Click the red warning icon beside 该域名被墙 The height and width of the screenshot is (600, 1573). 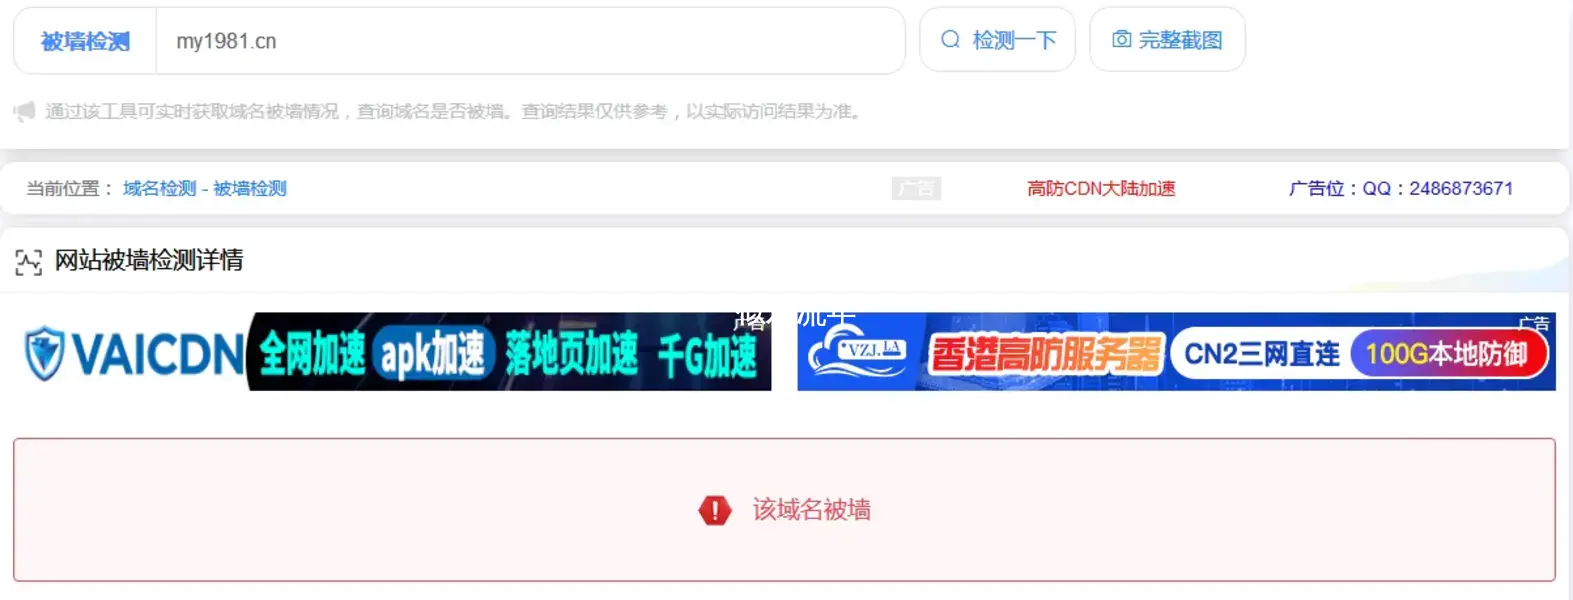click(714, 510)
